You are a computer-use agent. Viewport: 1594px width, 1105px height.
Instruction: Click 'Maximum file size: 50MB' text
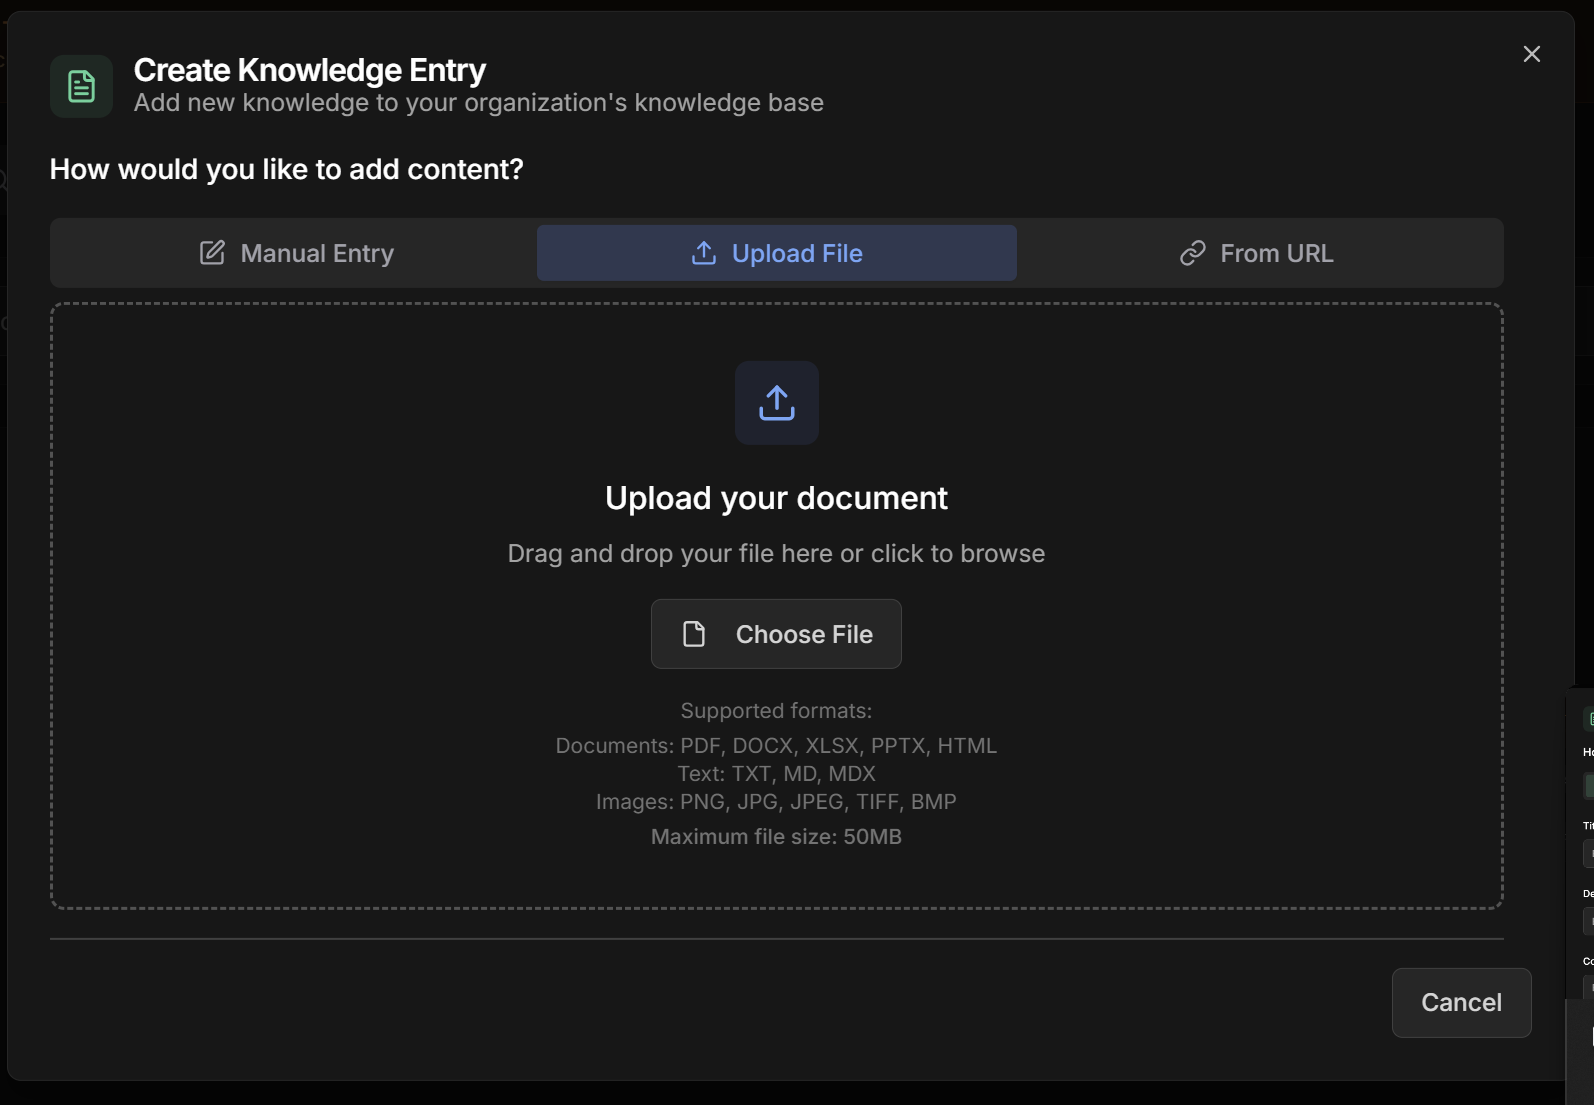click(776, 837)
